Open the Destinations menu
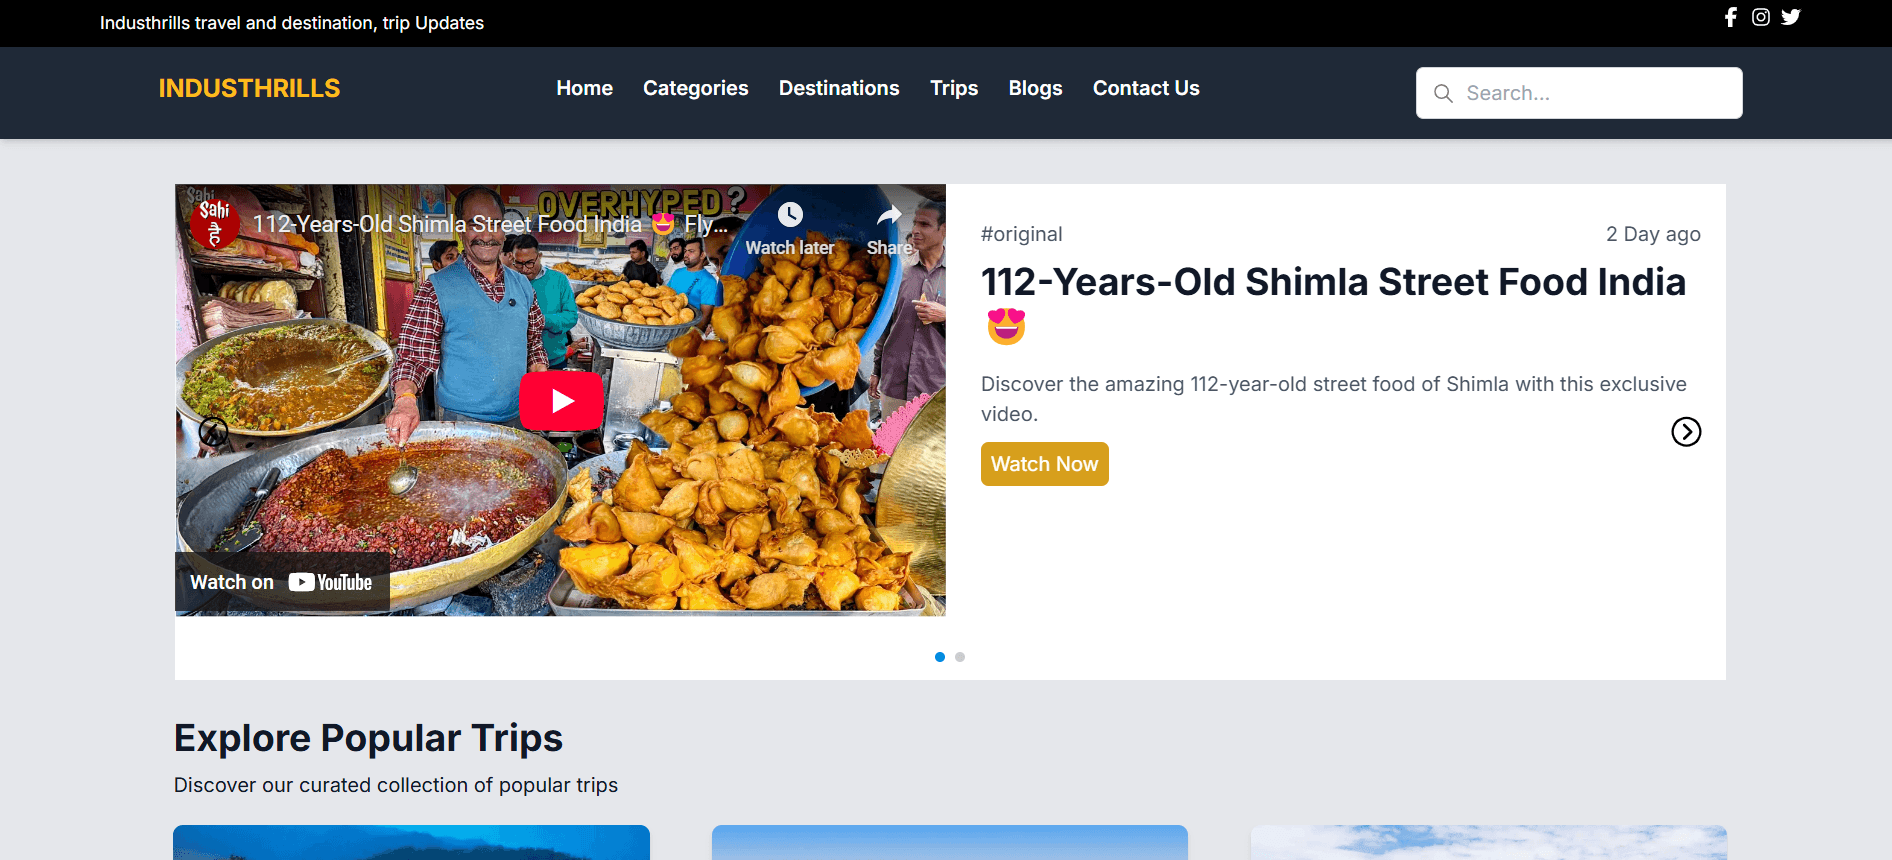Viewport: 1892px width, 860px height. click(x=839, y=88)
